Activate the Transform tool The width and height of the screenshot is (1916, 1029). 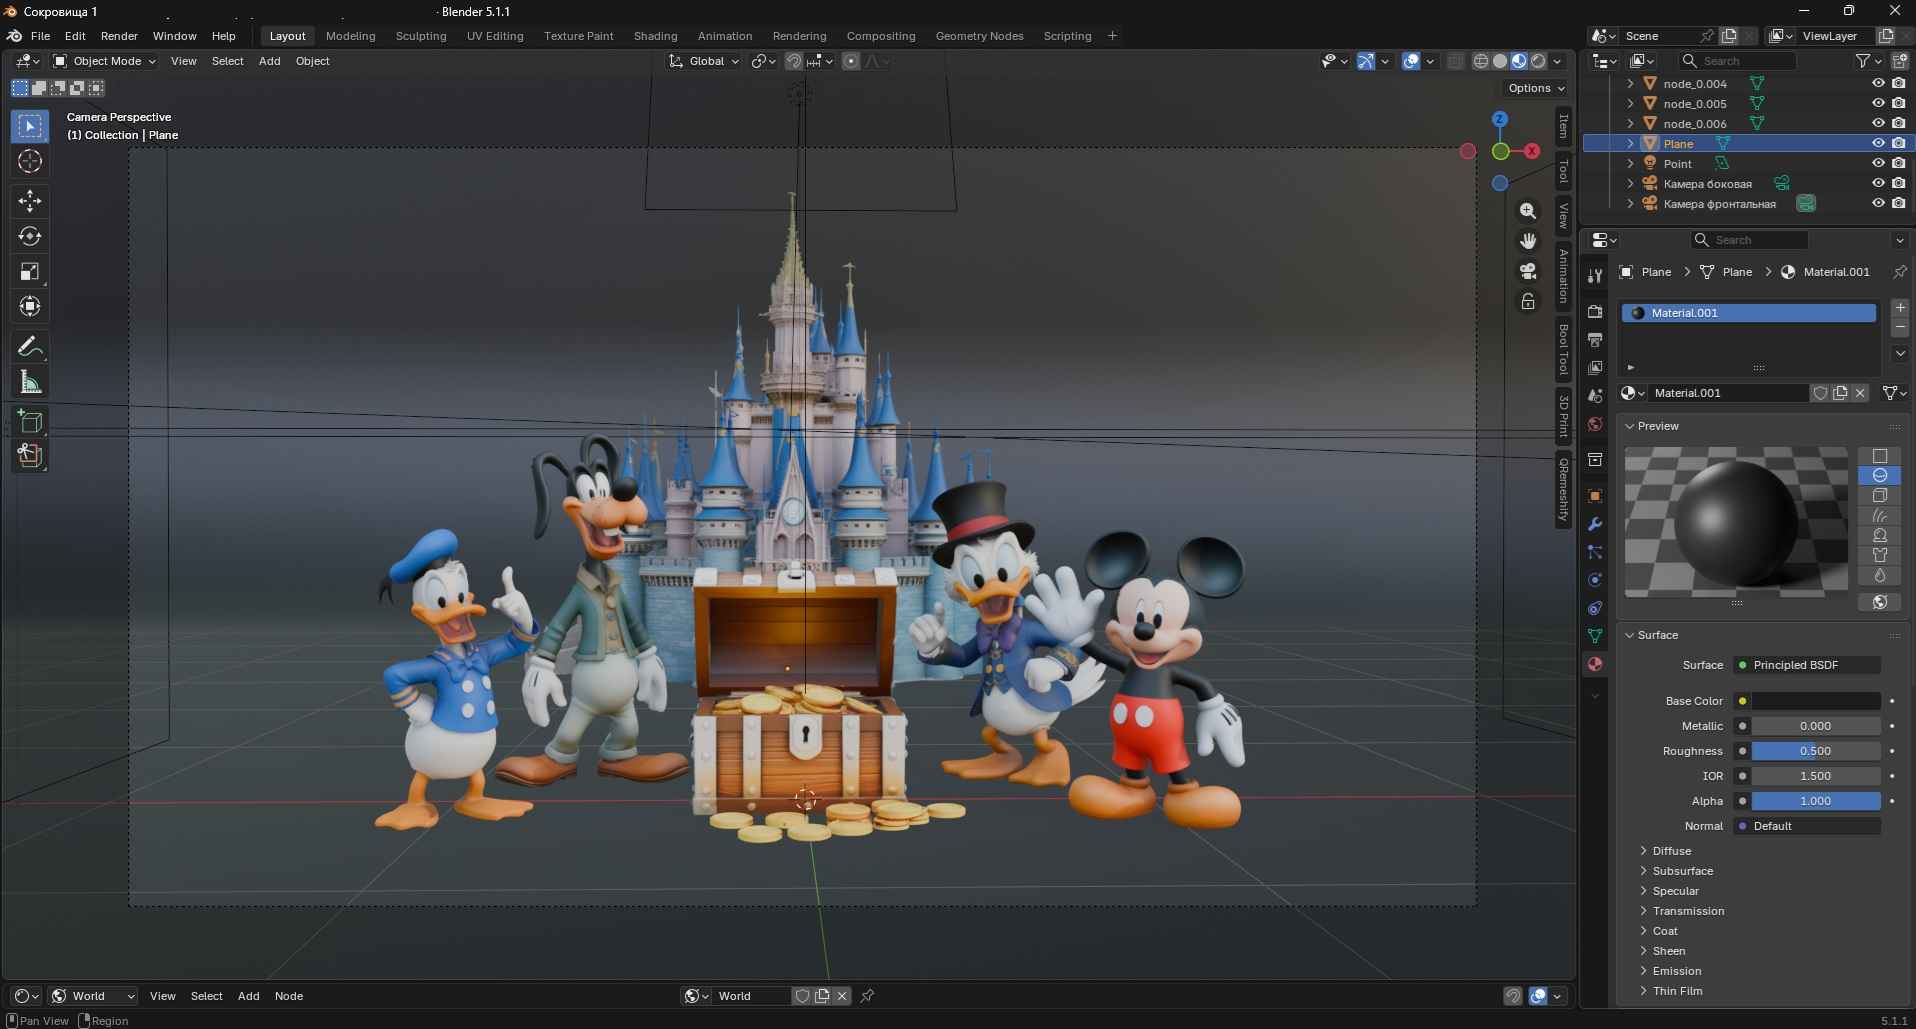[30, 306]
